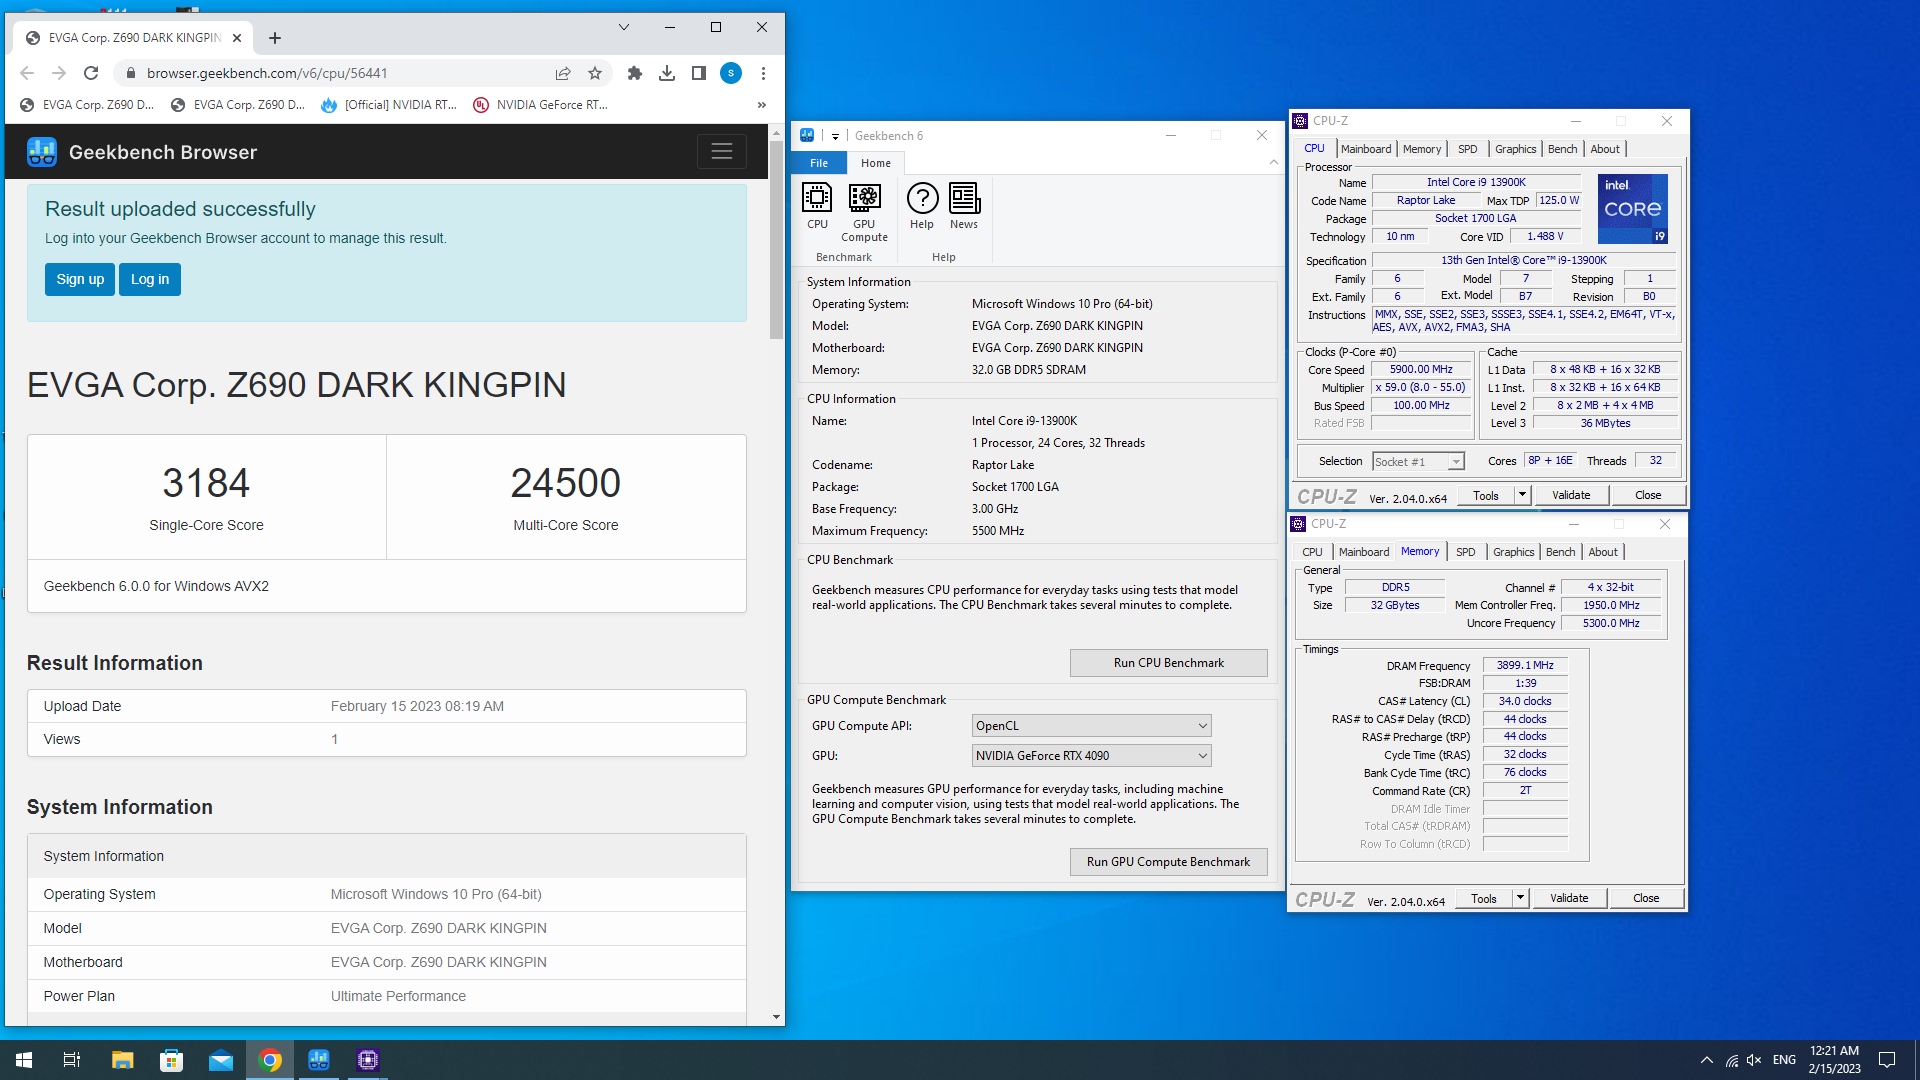Click Validate in upper CPU-Z window

tap(1571, 495)
